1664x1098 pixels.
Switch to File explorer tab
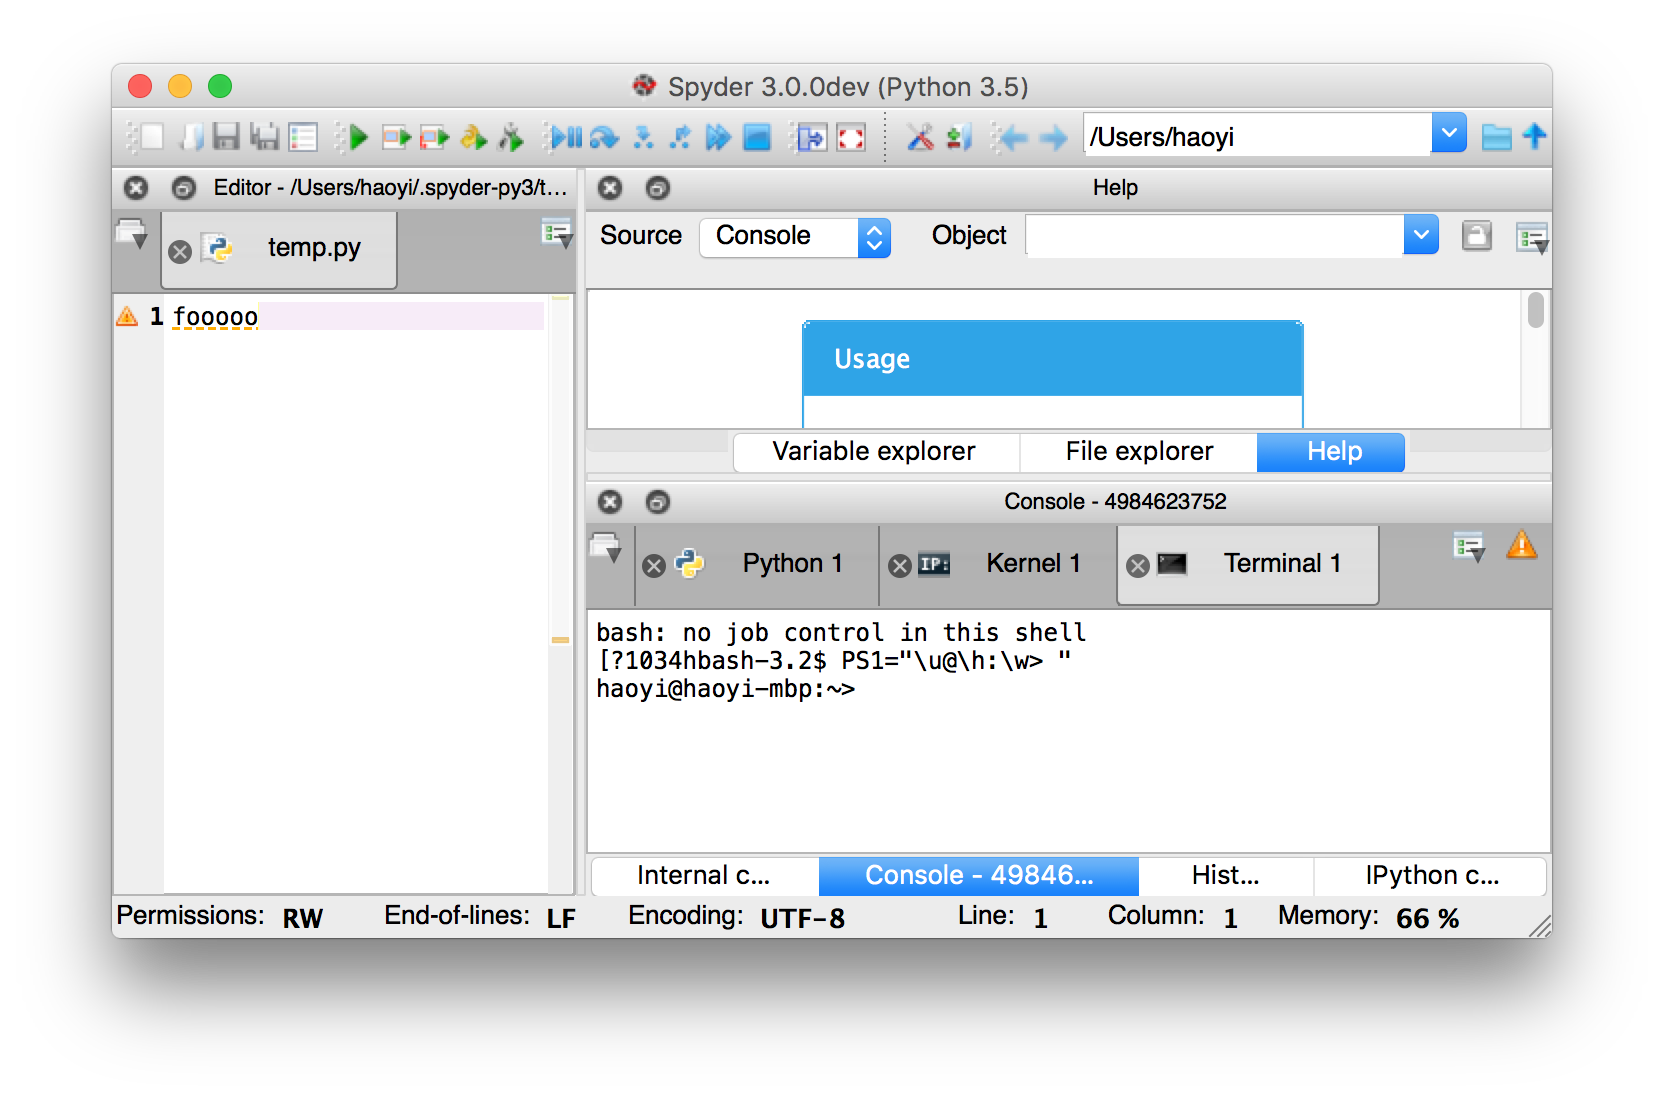point(1138,452)
